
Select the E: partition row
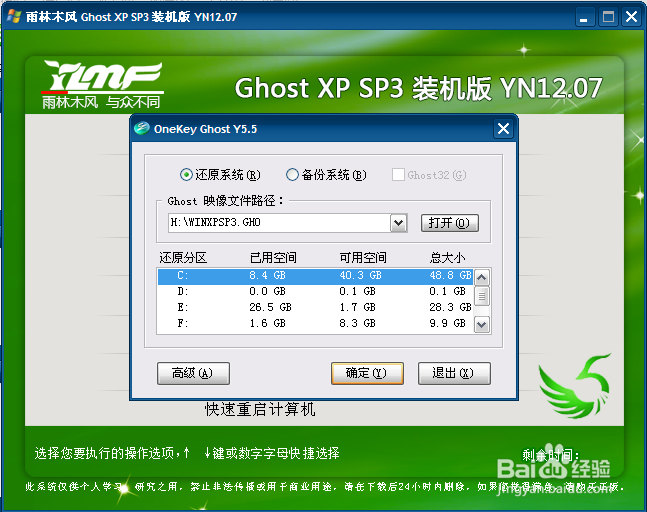coord(315,307)
